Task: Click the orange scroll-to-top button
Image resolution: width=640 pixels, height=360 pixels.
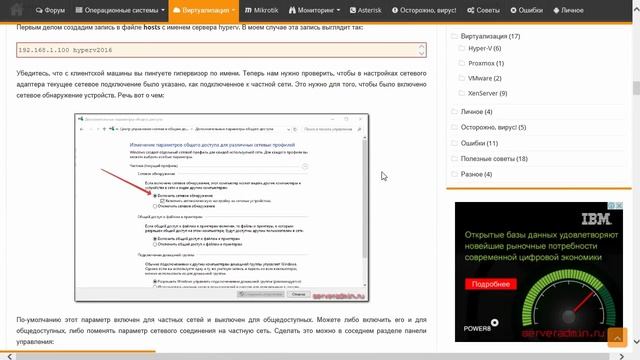Action: pos(617,337)
